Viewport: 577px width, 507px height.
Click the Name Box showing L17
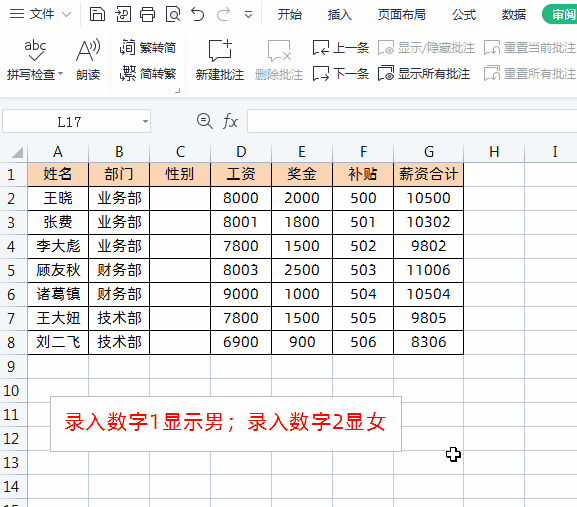[x=69, y=121]
